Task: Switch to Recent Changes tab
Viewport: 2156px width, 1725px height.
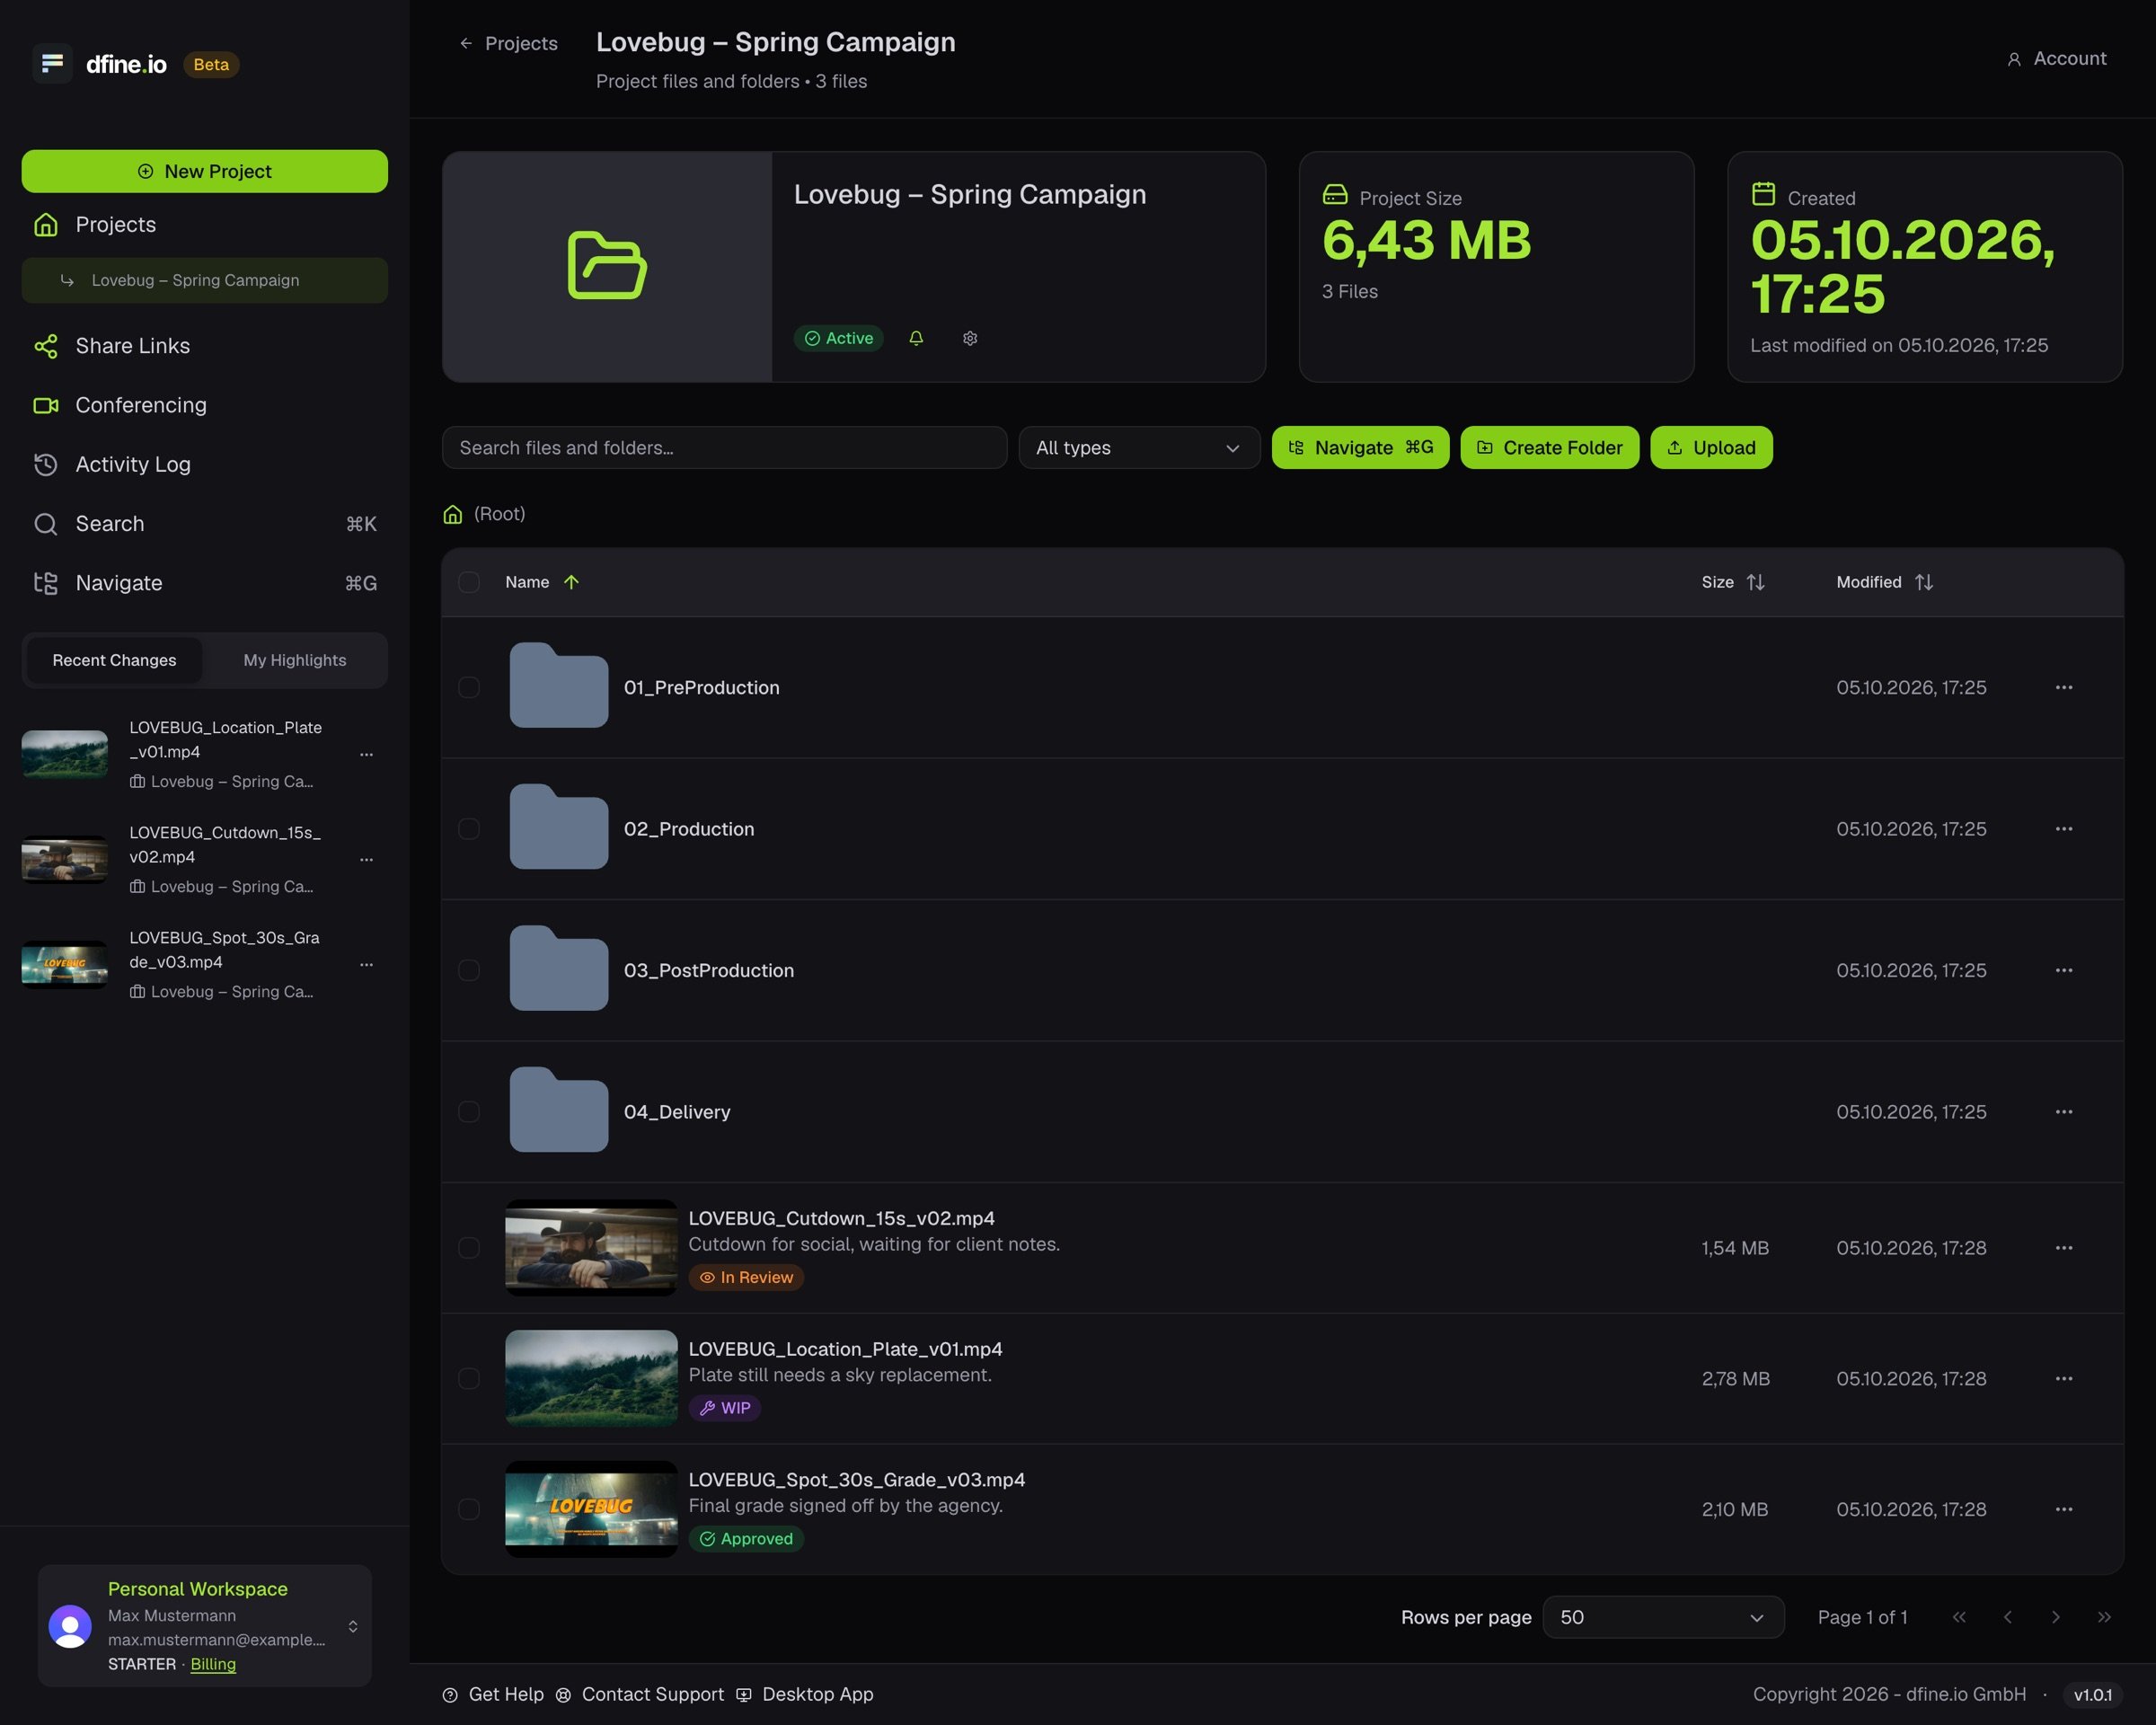Action: (114, 660)
